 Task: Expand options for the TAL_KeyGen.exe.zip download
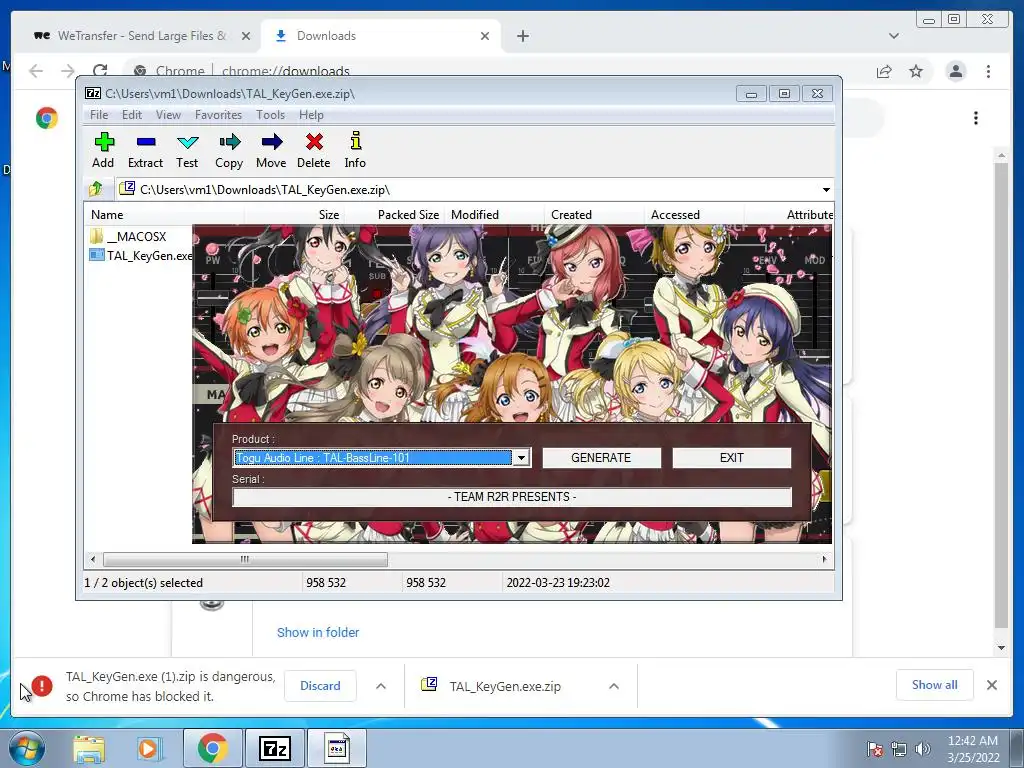coord(614,686)
